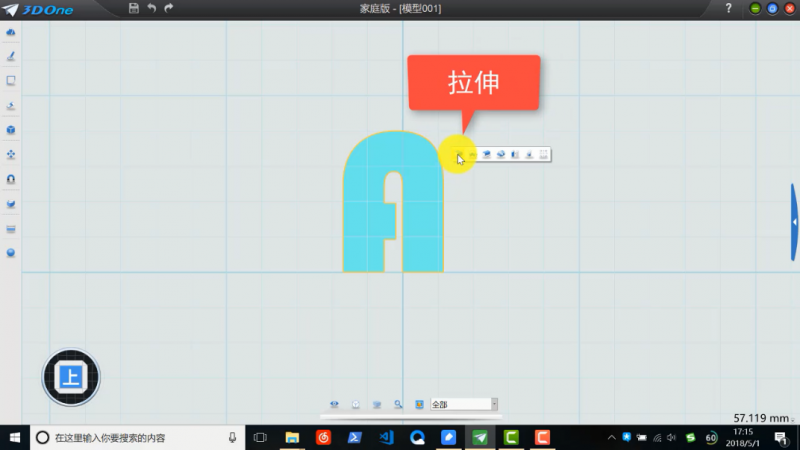Image resolution: width=800 pixels, height=450 pixels.
Task: Click the orange-blue view icon in bottom toolbar
Action: coord(419,404)
